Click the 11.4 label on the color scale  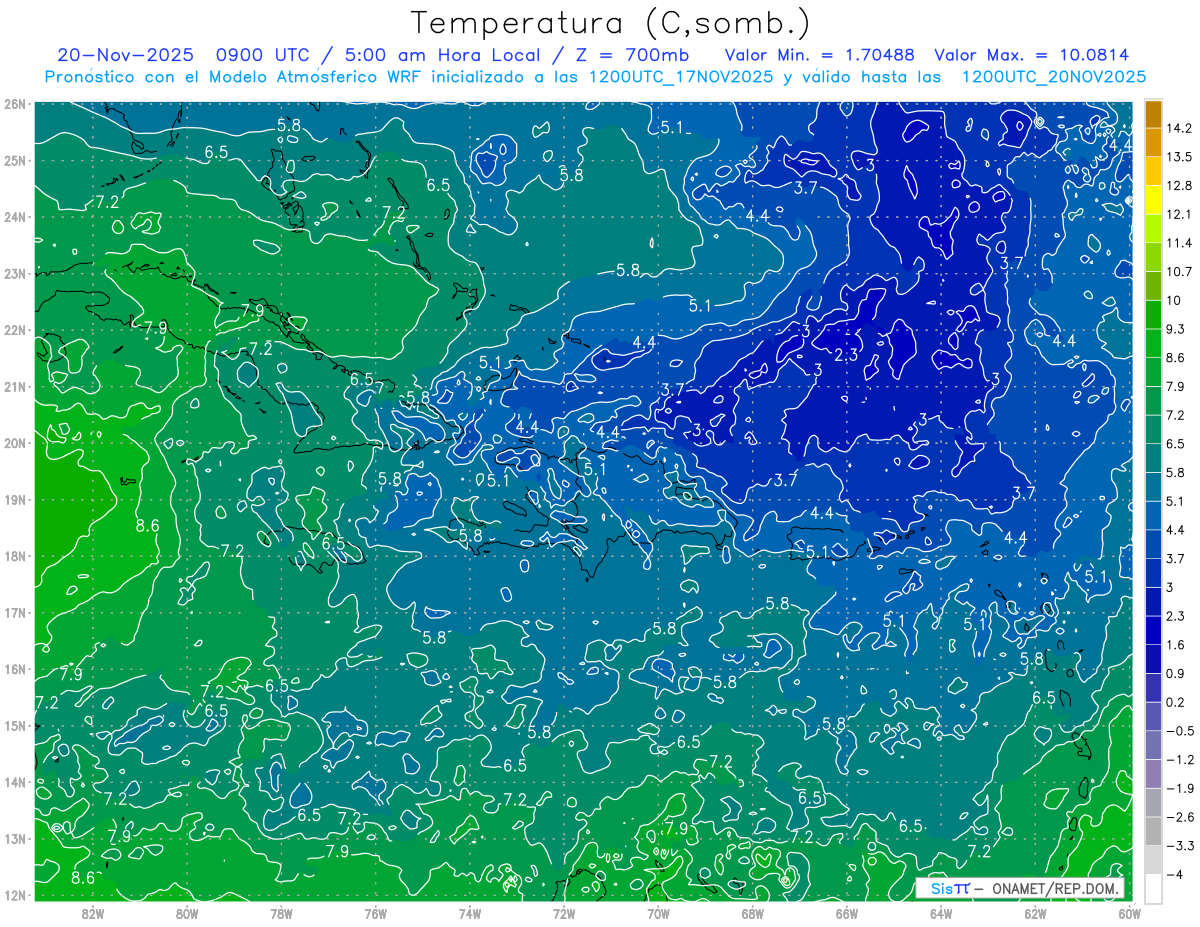point(1179,243)
